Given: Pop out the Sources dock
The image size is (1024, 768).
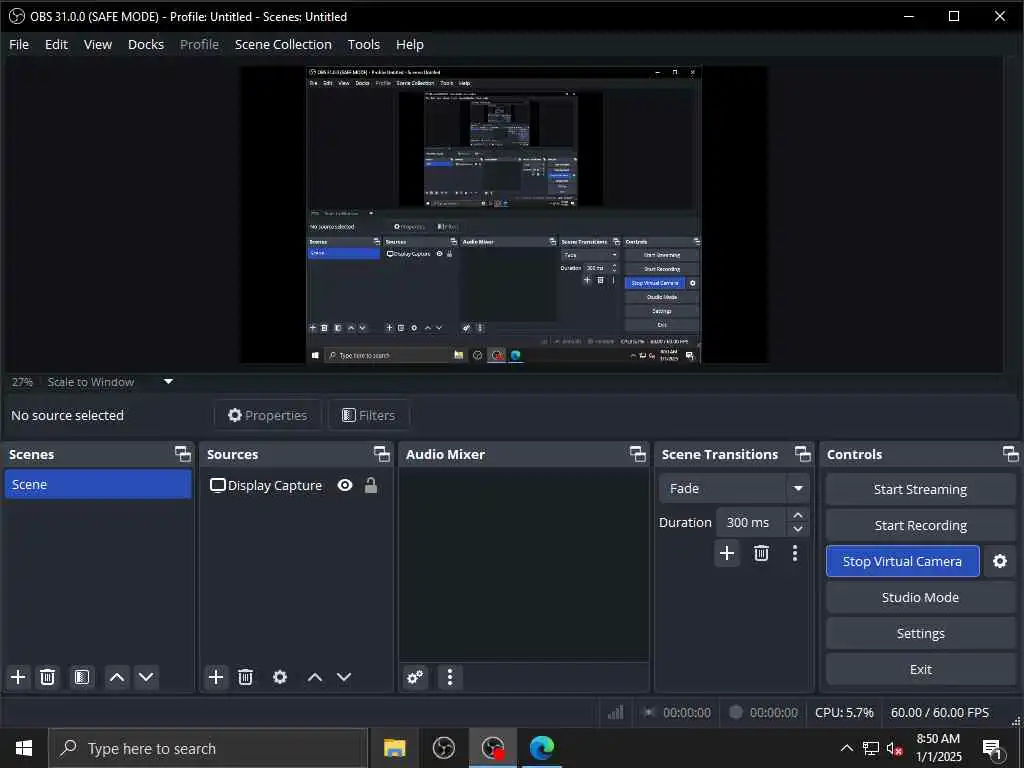Looking at the screenshot, I should tap(381, 454).
